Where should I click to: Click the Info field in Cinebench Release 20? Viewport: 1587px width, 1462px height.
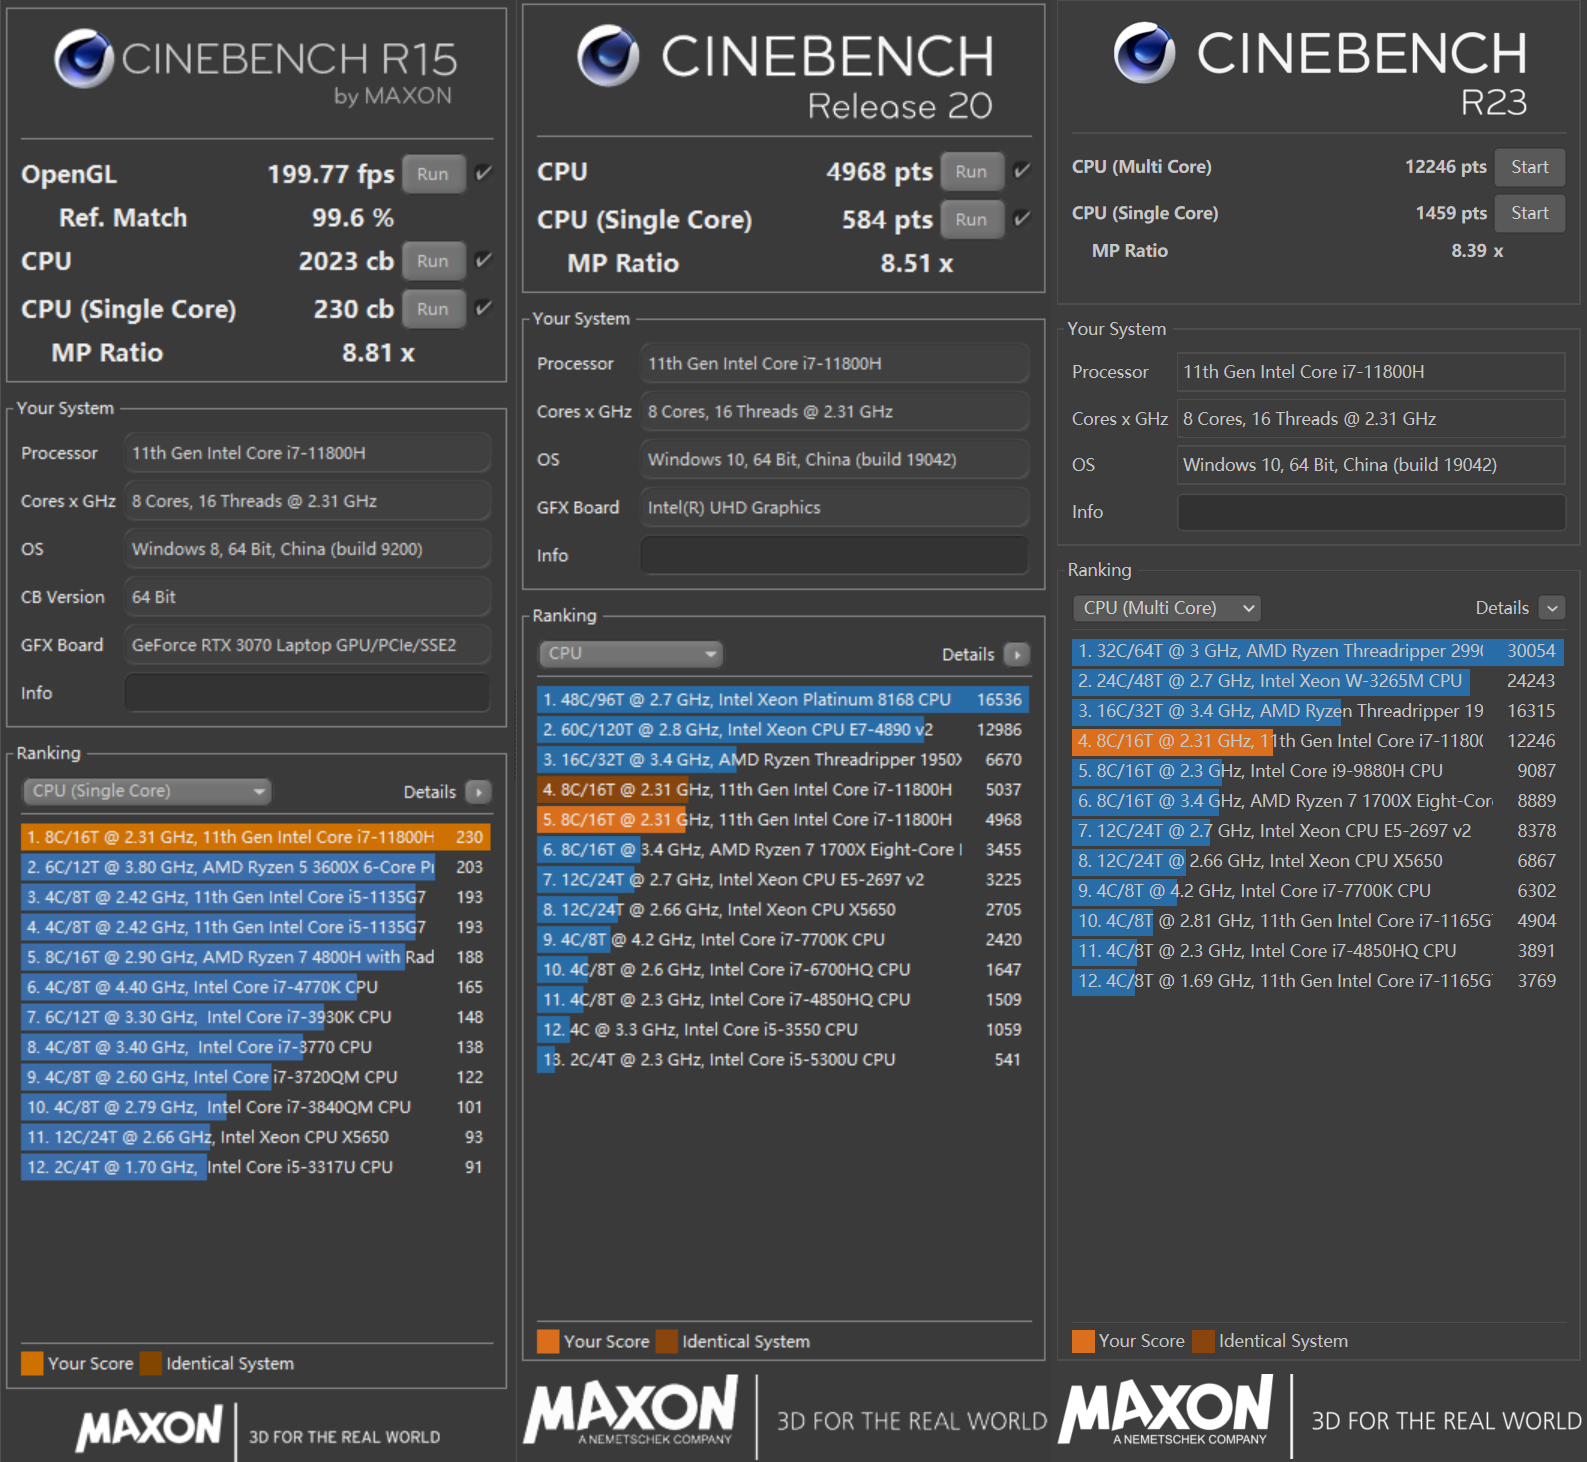point(835,555)
